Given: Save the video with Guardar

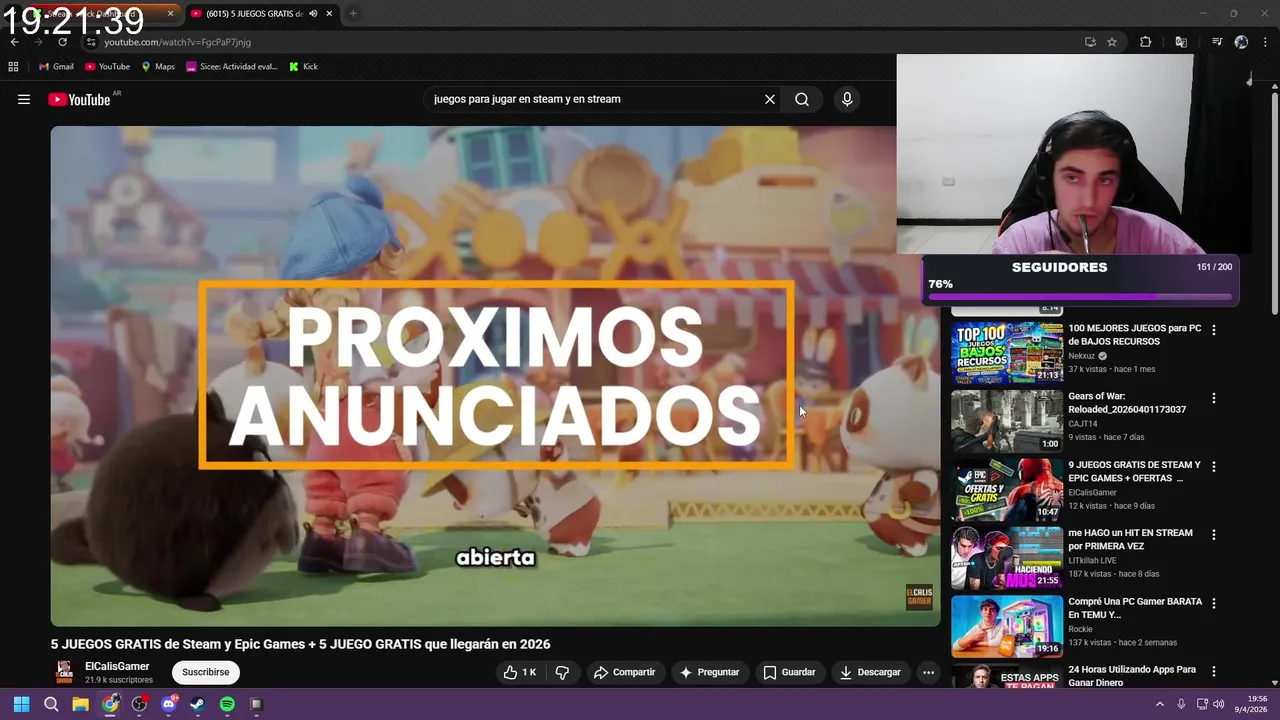Looking at the screenshot, I should coord(789,672).
